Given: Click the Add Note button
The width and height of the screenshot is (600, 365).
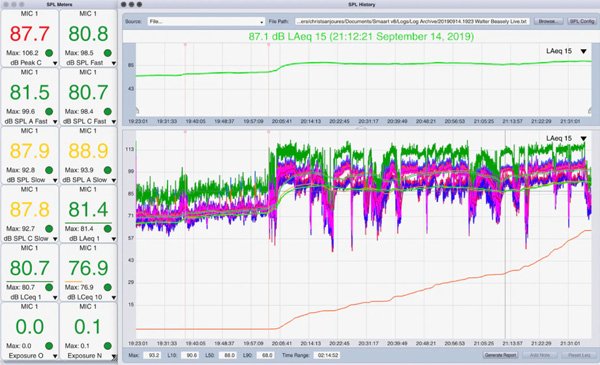Looking at the screenshot, I should [x=540, y=355].
